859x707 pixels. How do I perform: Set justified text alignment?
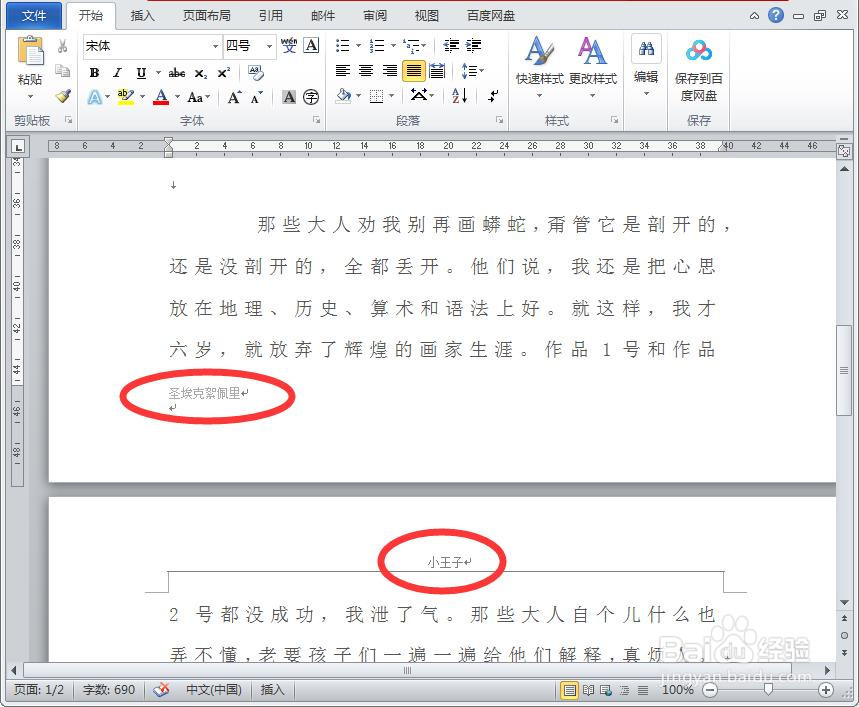pos(414,71)
